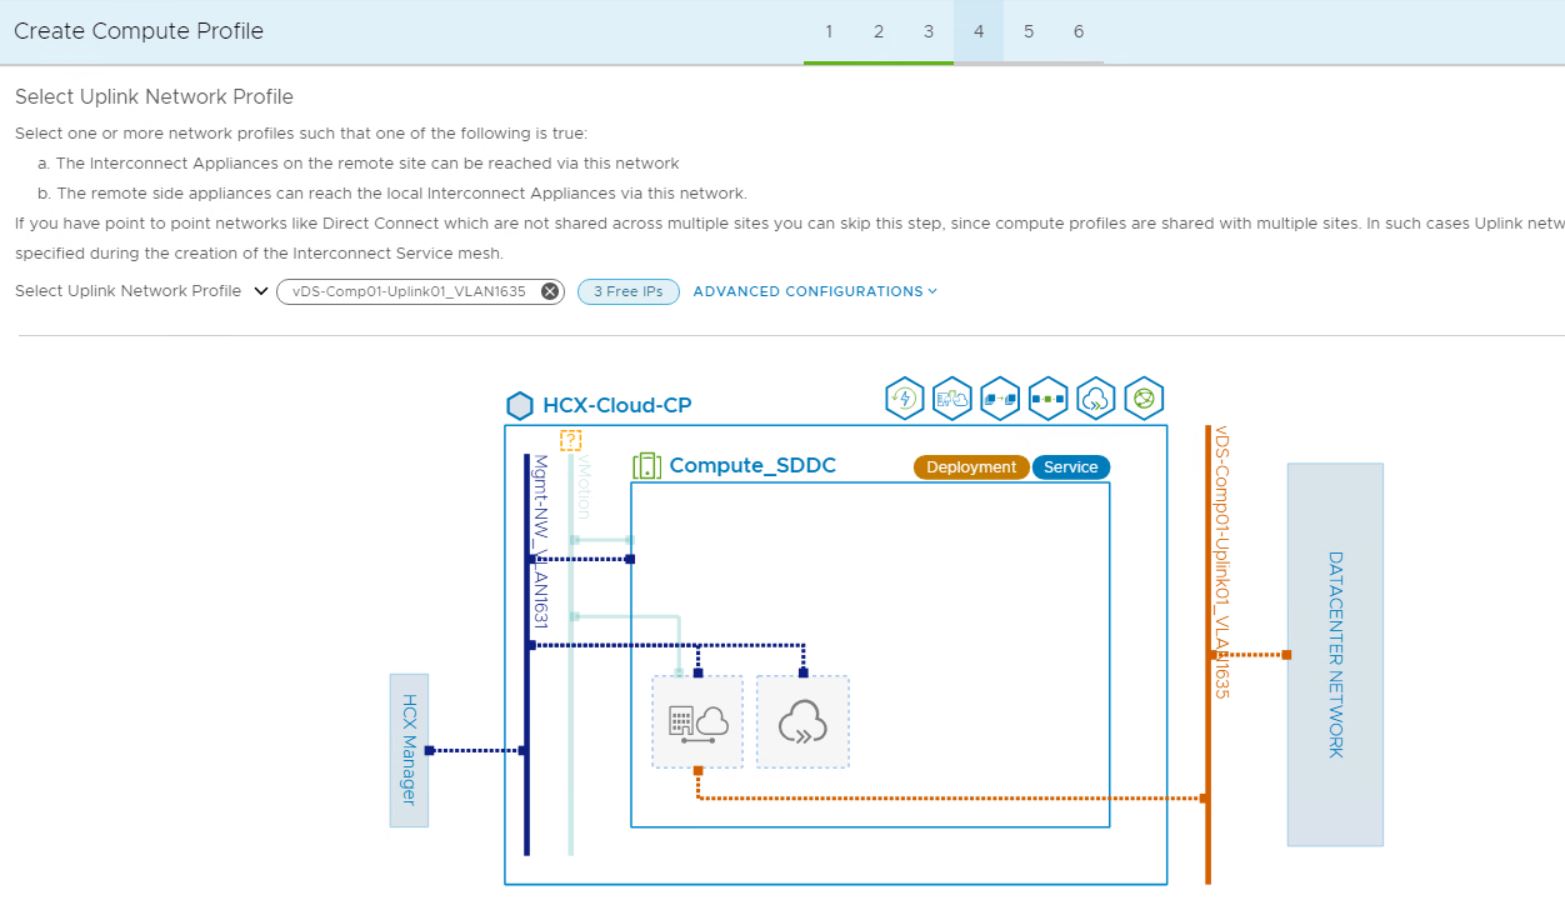Click the orange Deployment badge

click(x=970, y=467)
